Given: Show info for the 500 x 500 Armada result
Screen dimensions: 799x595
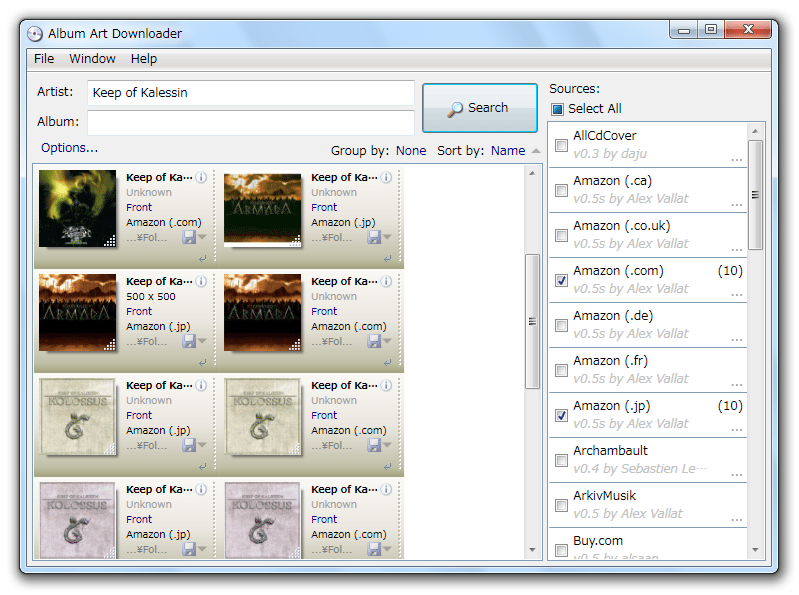Looking at the screenshot, I should (202, 281).
